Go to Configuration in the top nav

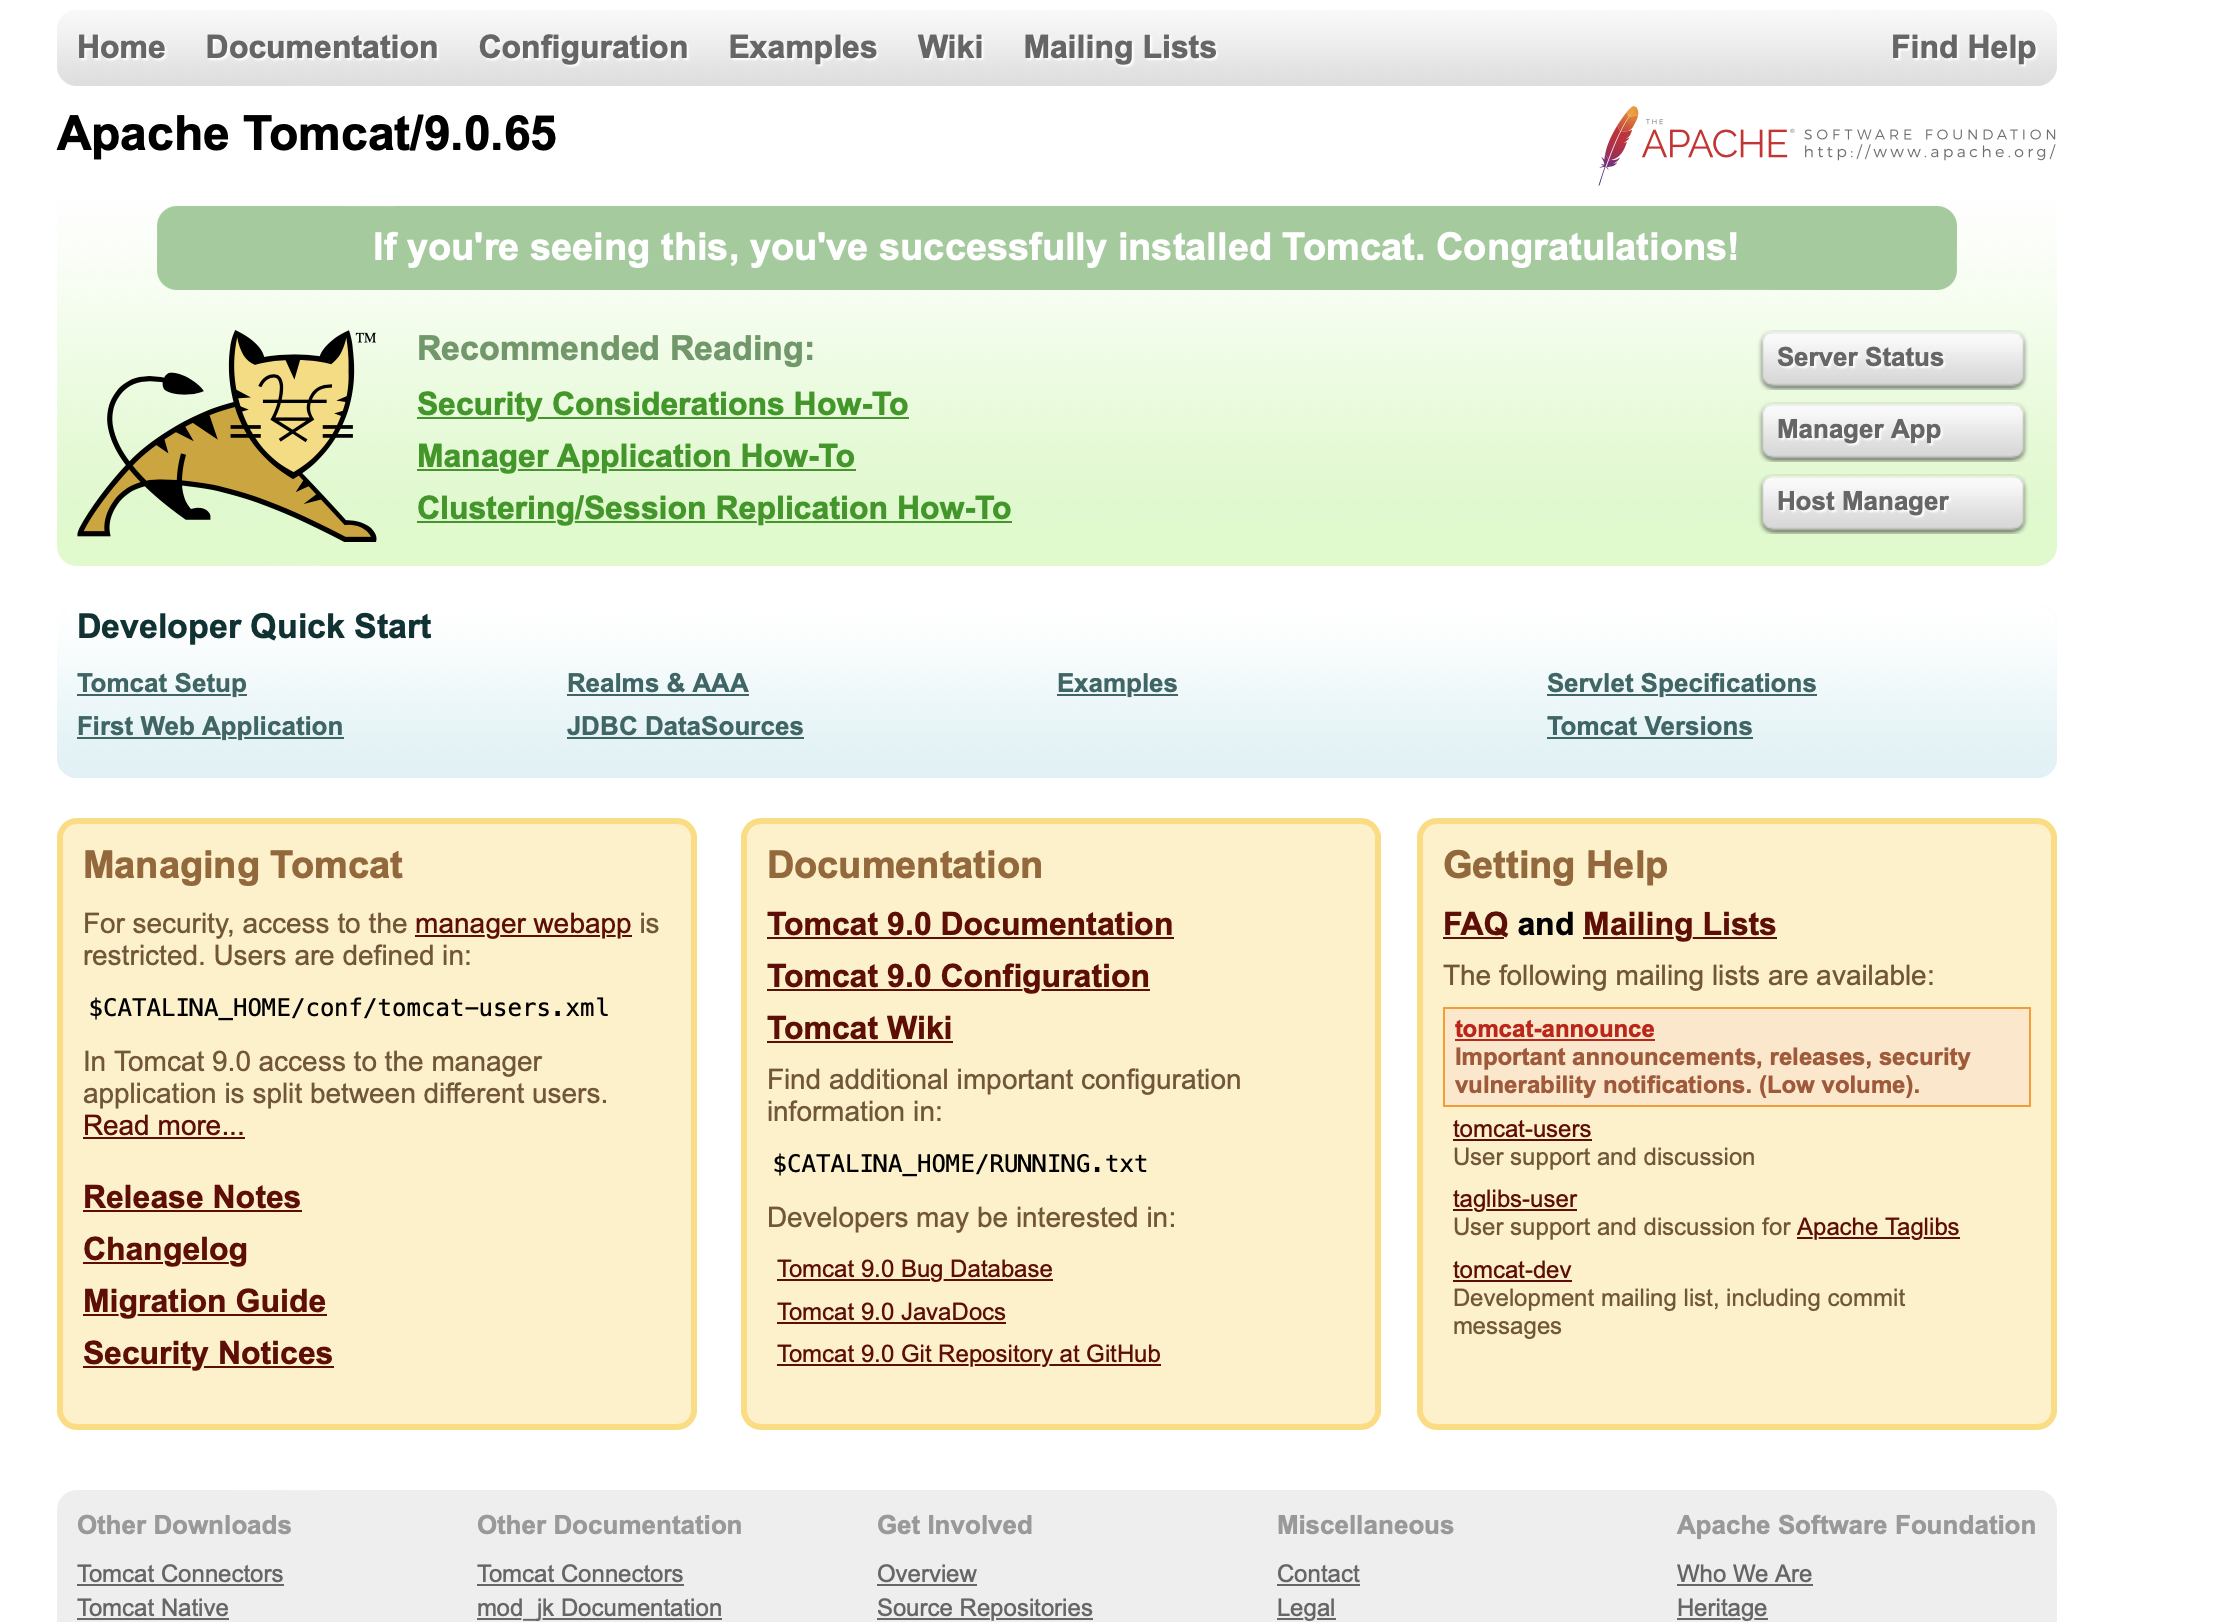(583, 47)
